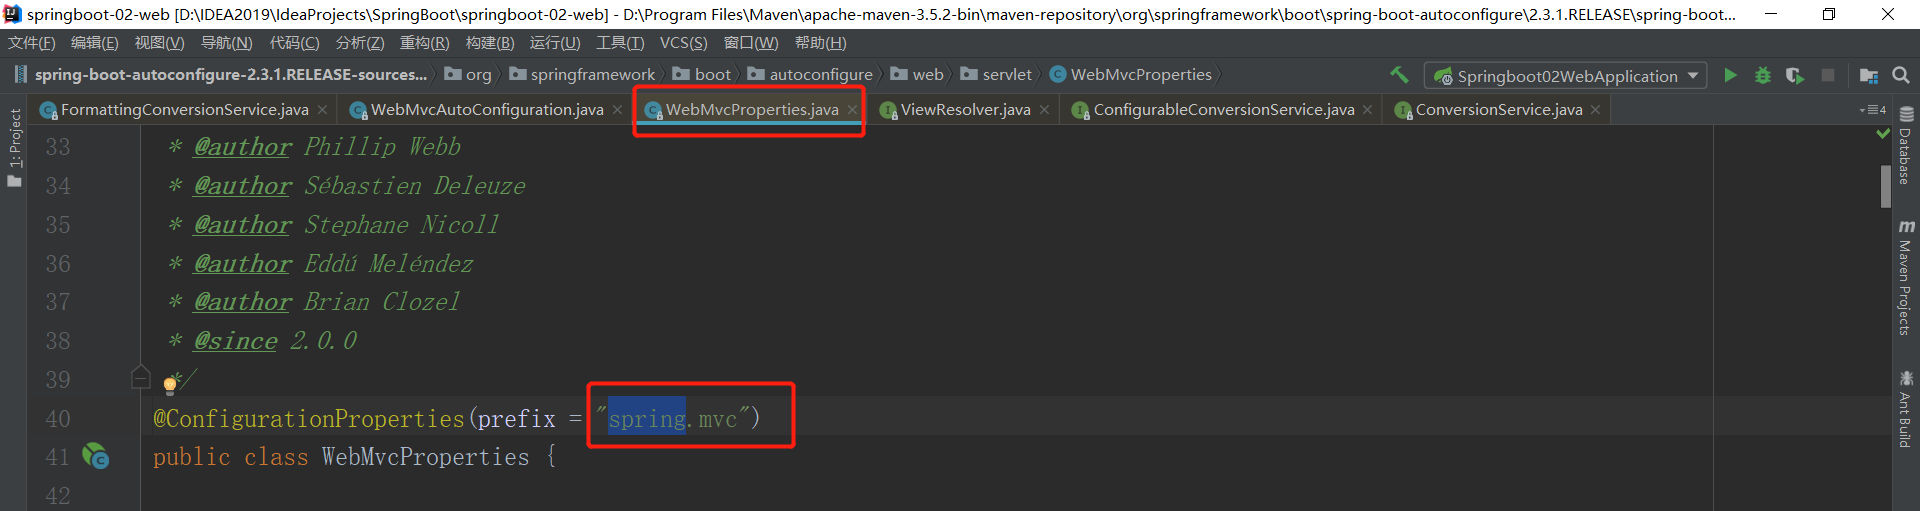Image resolution: width=1920 pixels, height=511 pixels.
Task: Build project with the hammer icon
Action: (1399, 75)
